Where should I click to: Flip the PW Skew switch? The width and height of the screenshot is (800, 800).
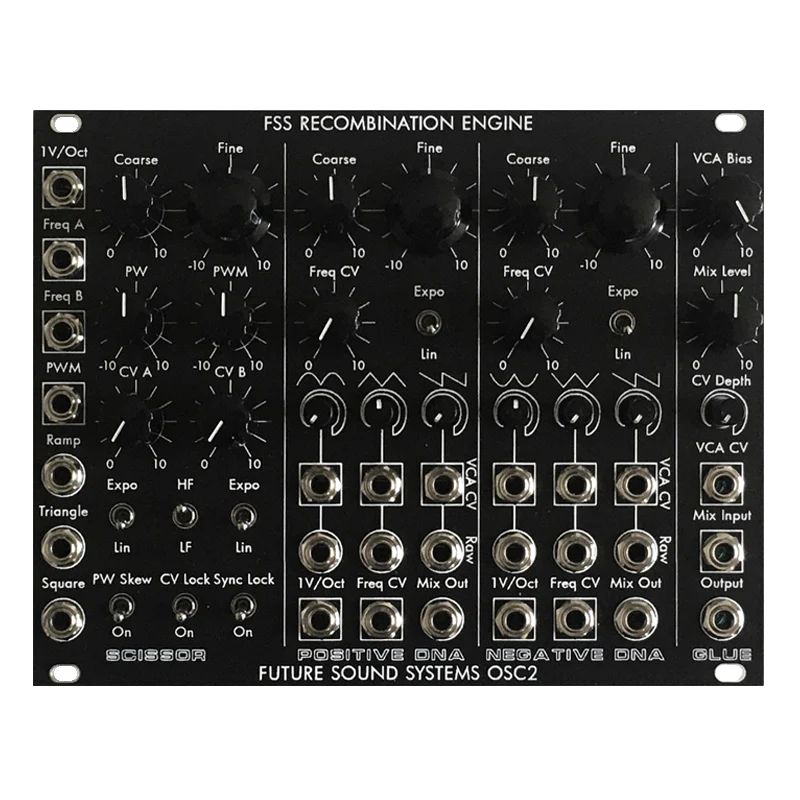click(x=121, y=607)
